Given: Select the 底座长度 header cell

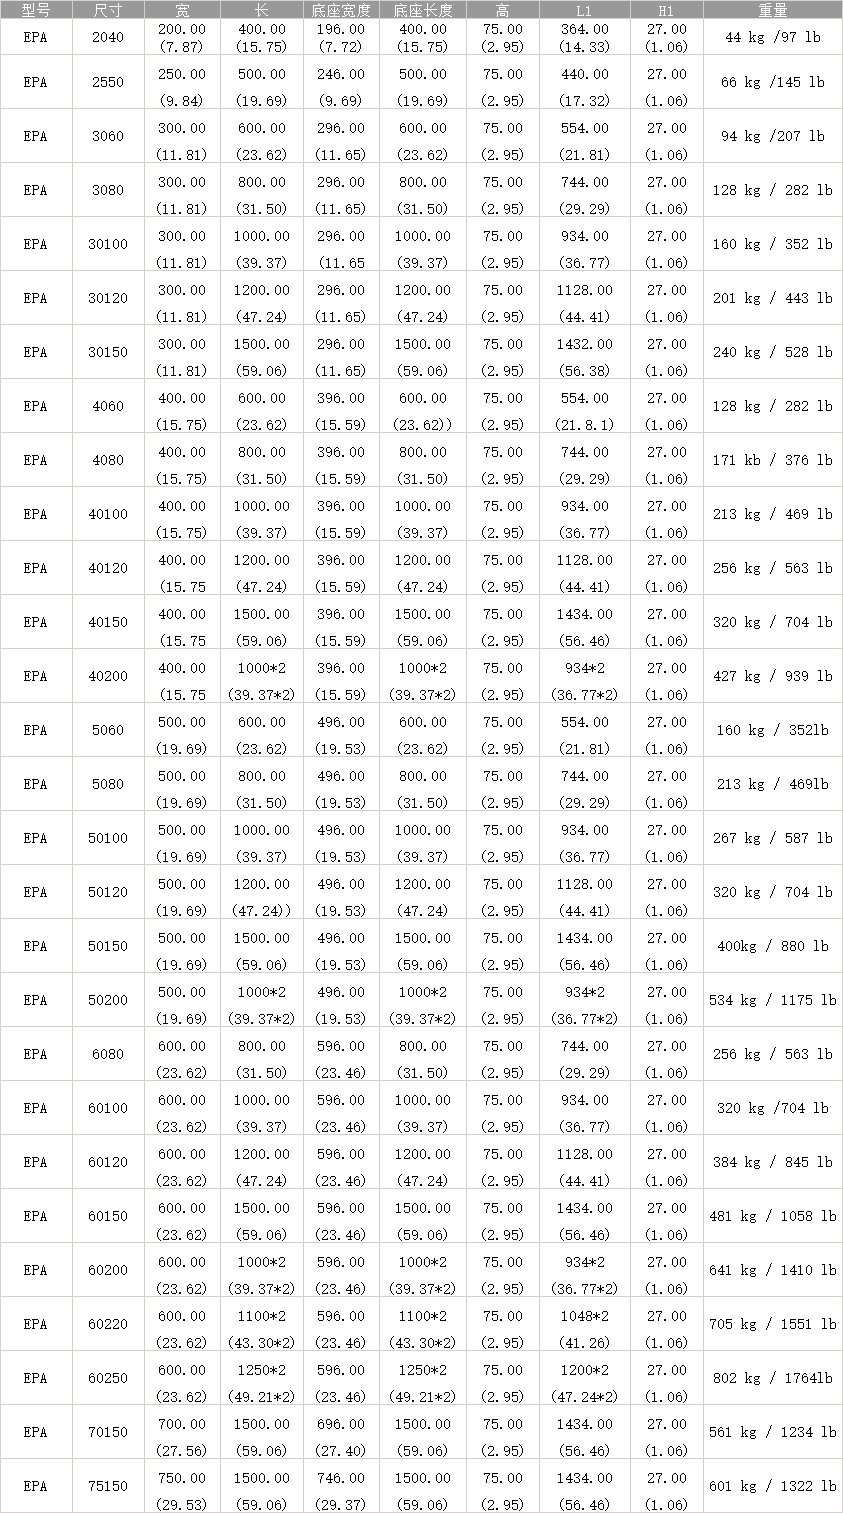Looking at the screenshot, I should pyautogui.click(x=423, y=11).
